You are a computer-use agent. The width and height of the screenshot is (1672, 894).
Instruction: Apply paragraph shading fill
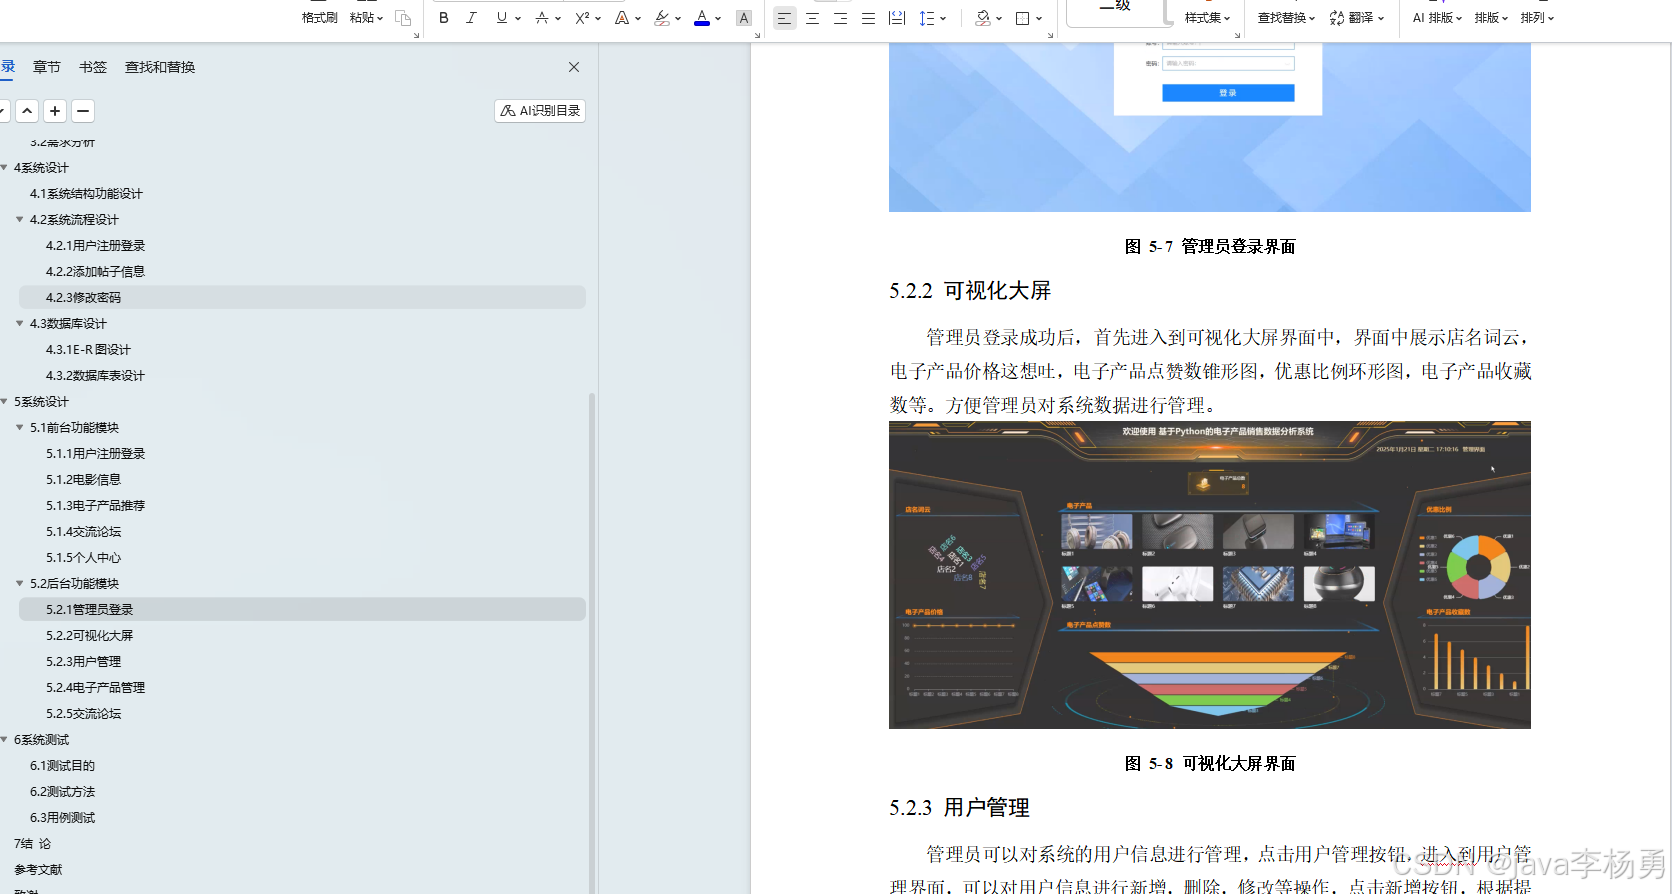coord(983,18)
